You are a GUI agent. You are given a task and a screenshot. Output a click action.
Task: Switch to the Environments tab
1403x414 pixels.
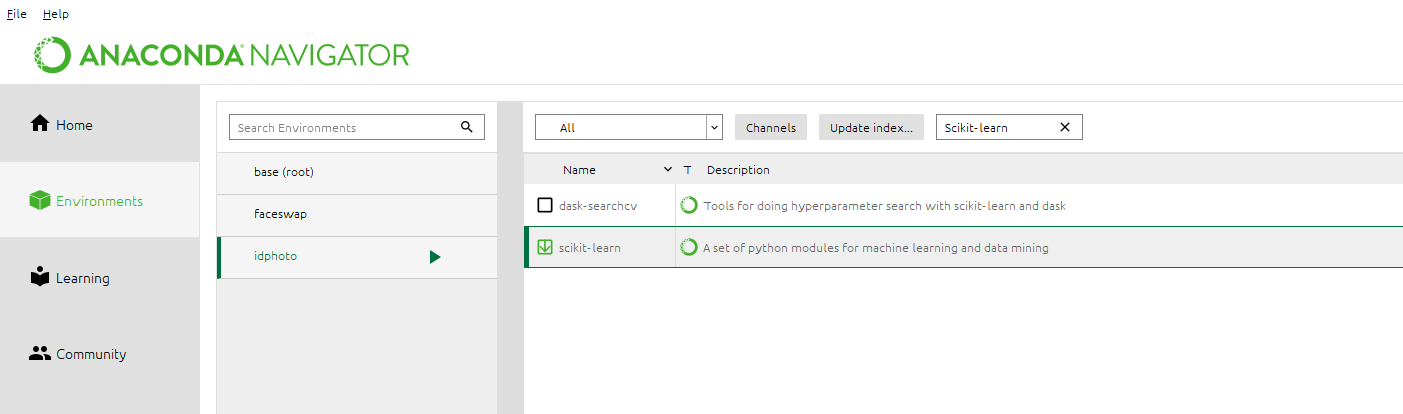point(100,200)
